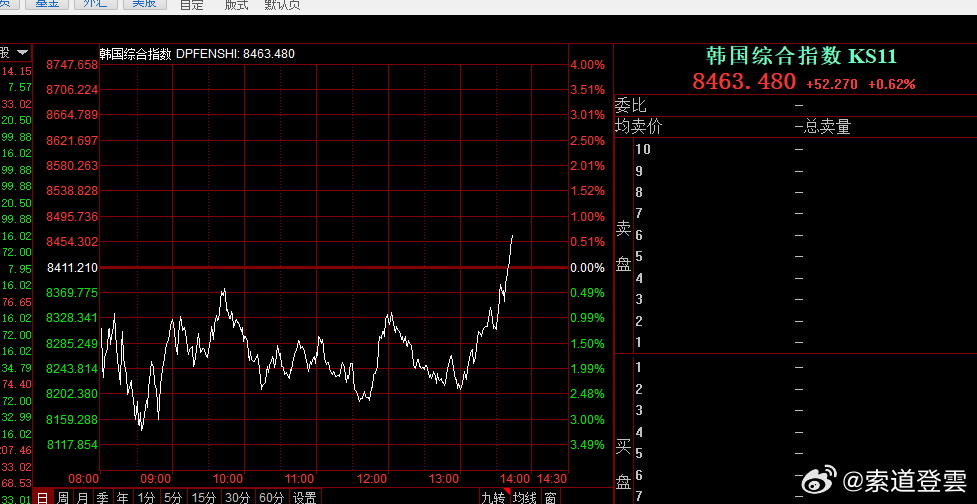
Task: Switch chart to 季 quarterly period
Action: [x=103, y=497]
